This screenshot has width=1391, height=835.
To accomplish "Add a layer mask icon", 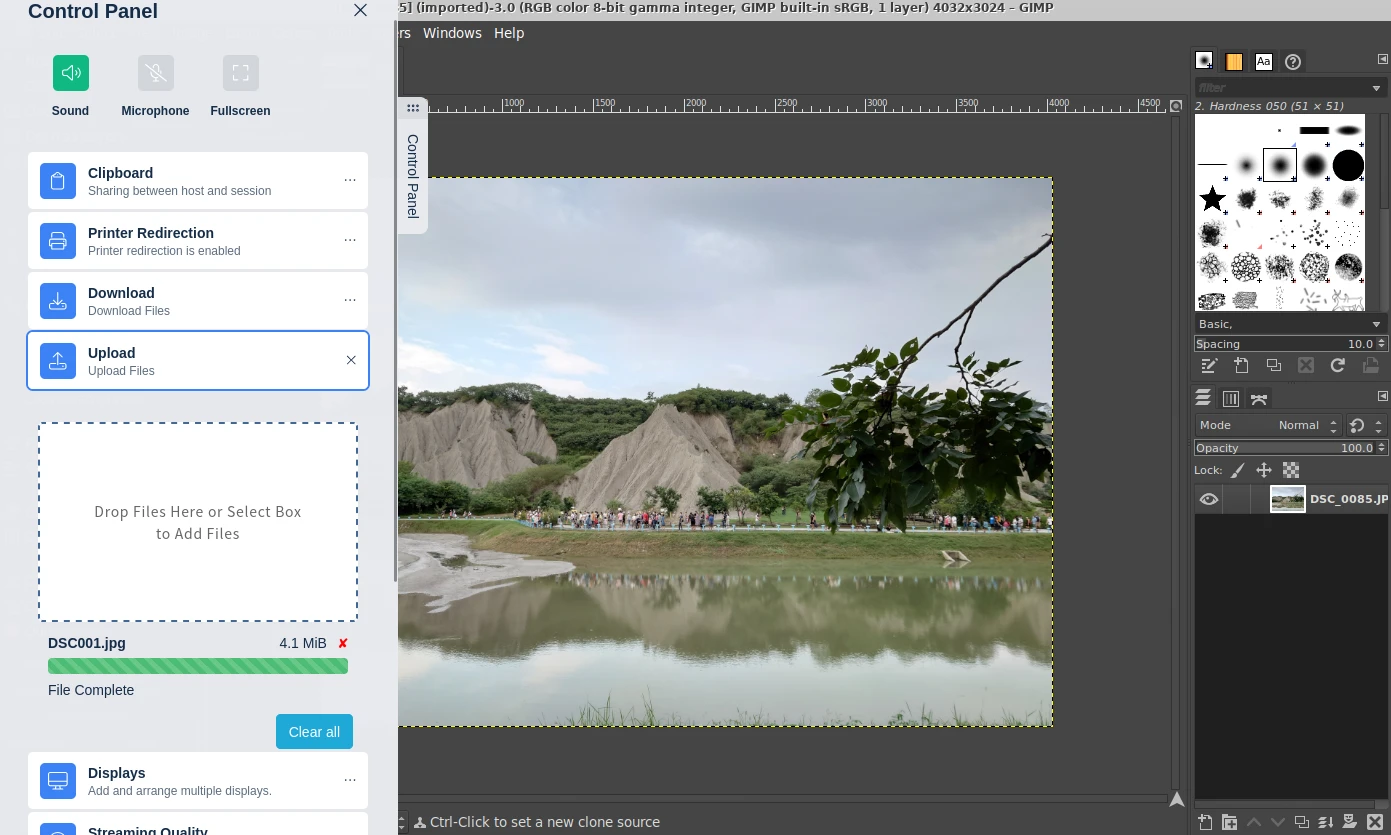I will [1349, 822].
